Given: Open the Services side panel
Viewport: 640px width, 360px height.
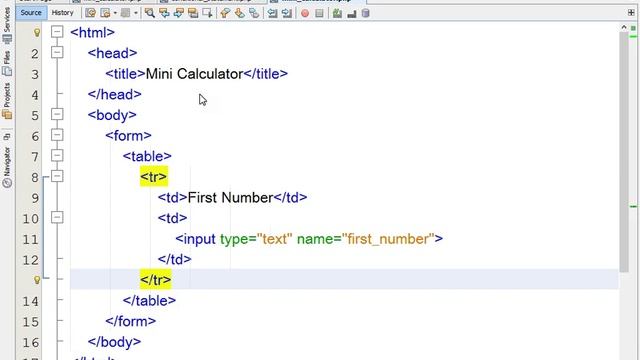Looking at the screenshot, I should point(7,25).
